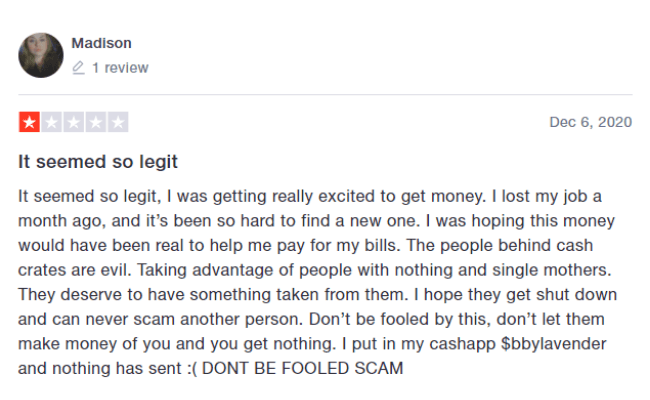Select the second grey rating star
This screenshot has height=400, width=650.
click(x=52, y=122)
